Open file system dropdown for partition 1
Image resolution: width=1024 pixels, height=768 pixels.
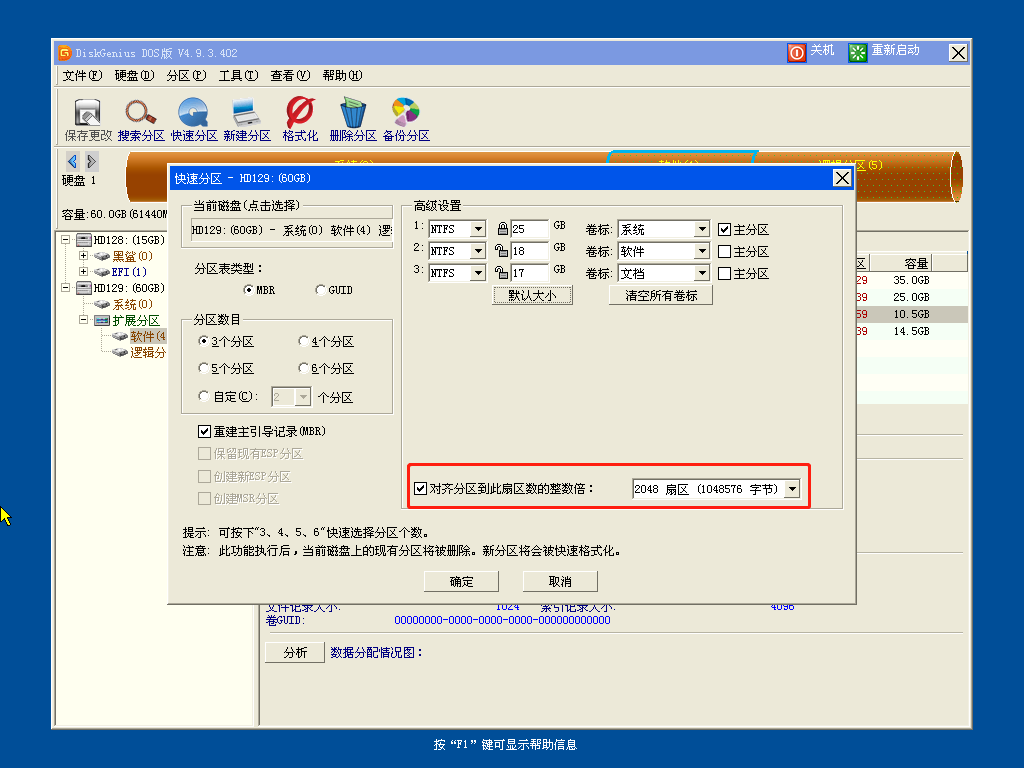click(x=478, y=229)
